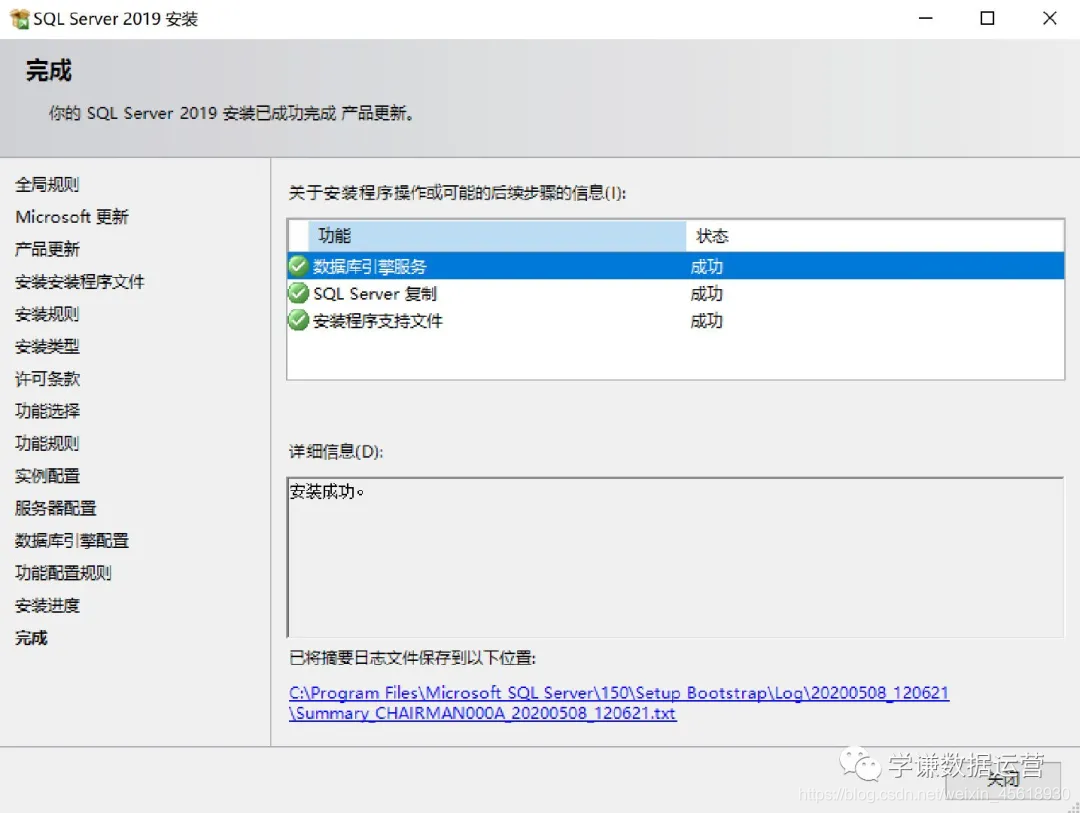The width and height of the screenshot is (1080, 813).
Task: Select the 安装安装程序文件 step
Action: point(79,282)
